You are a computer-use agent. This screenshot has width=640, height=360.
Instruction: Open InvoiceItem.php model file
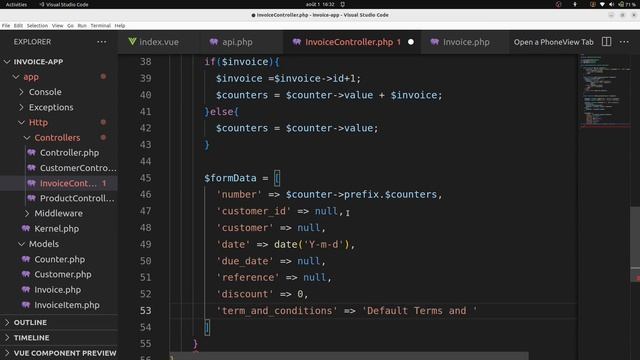coord(67,305)
